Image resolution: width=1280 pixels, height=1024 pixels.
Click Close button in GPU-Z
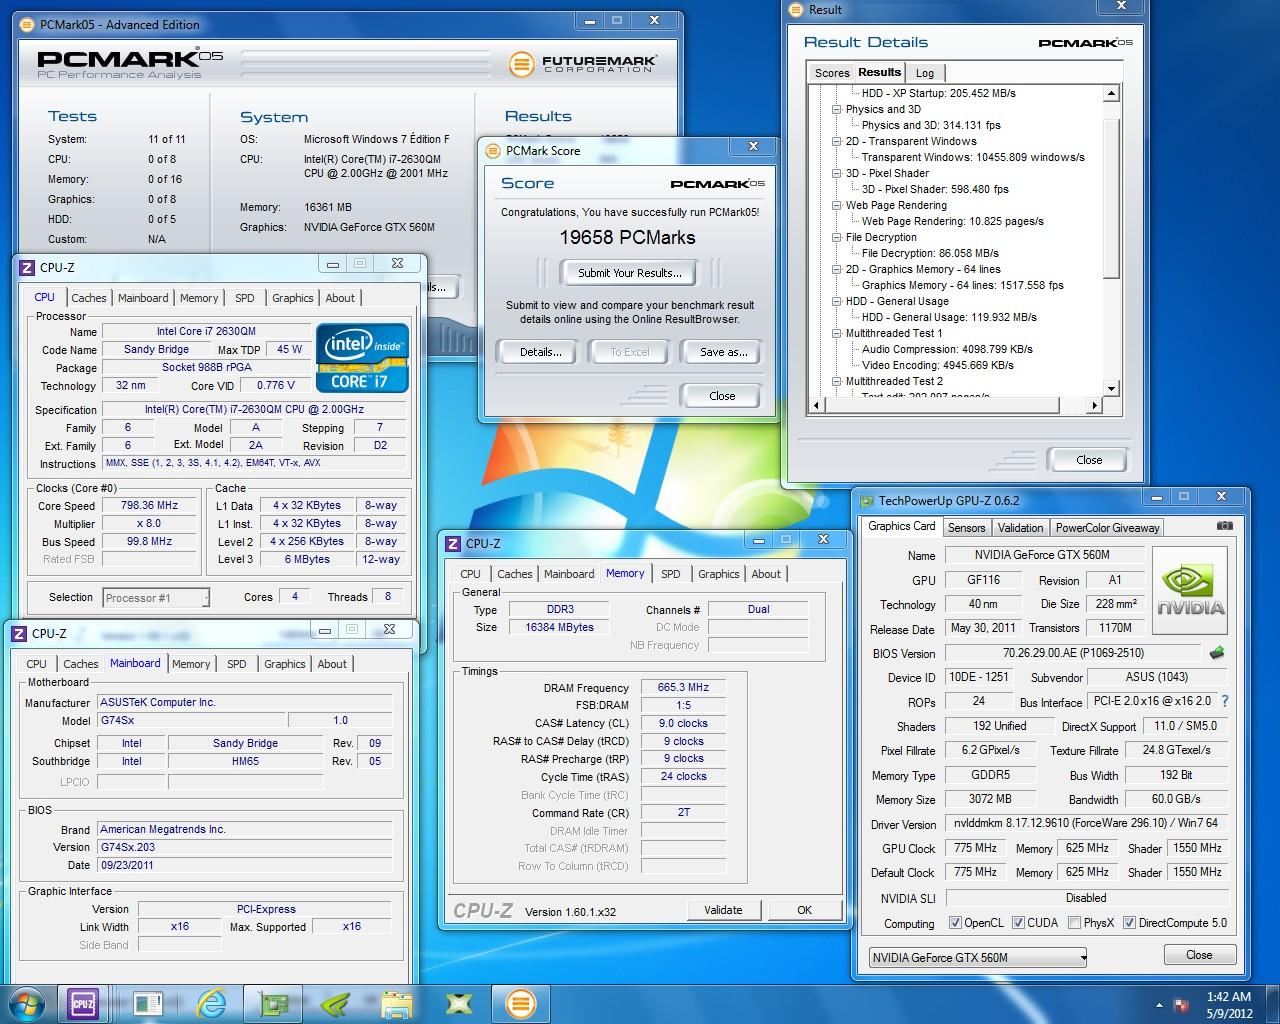(1199, 955)
